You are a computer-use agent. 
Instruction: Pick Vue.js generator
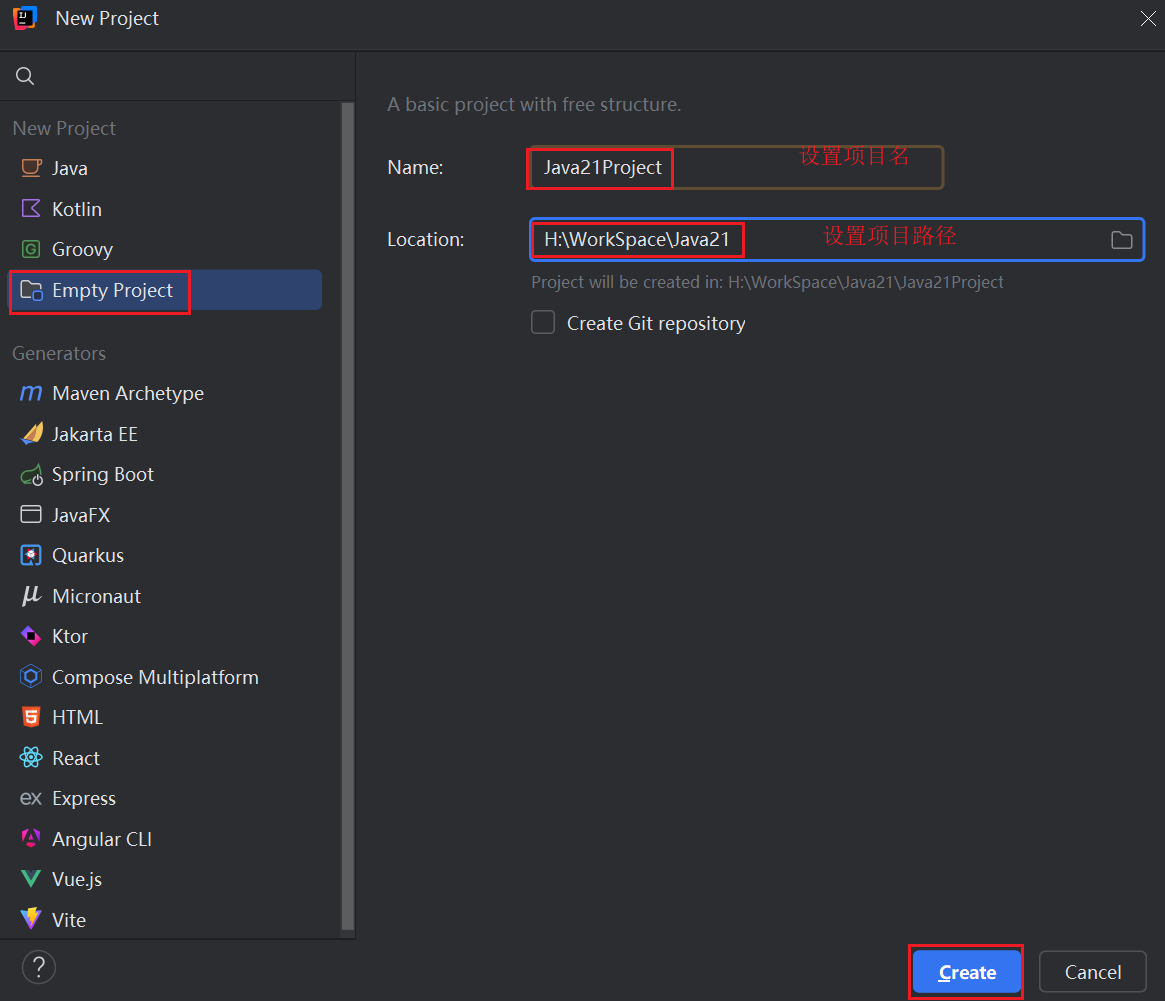165,879
